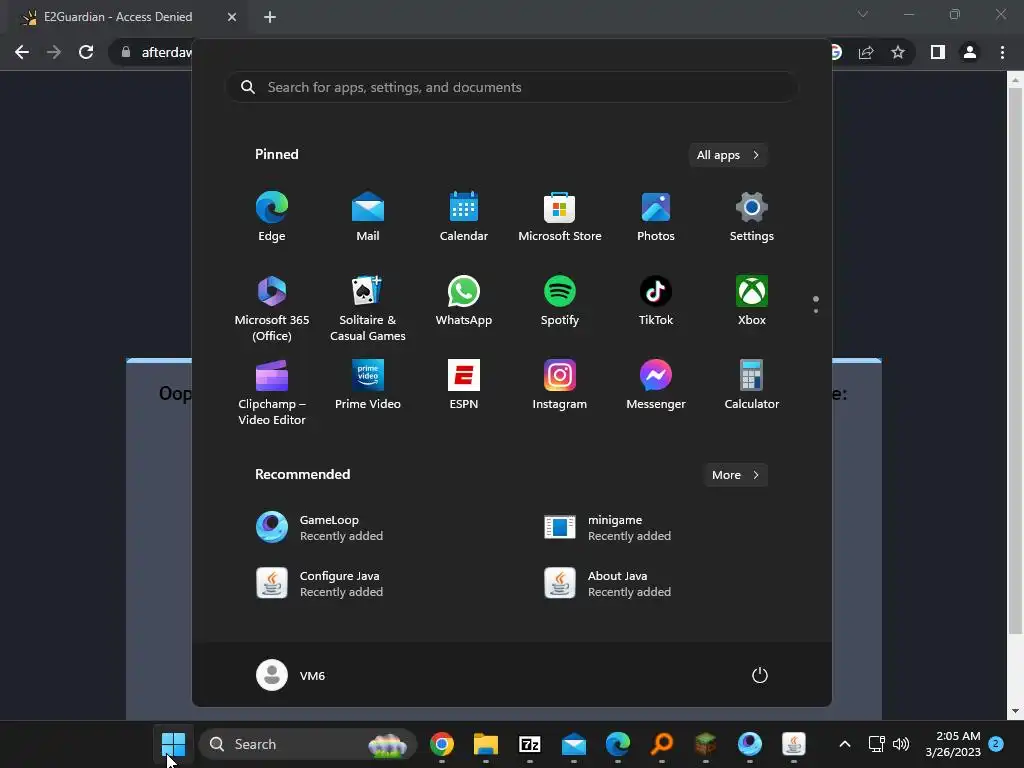This screenshot has width=1024, height=768.
Task: Open the Mail icon in the taskbar
Action: (573, 744)
